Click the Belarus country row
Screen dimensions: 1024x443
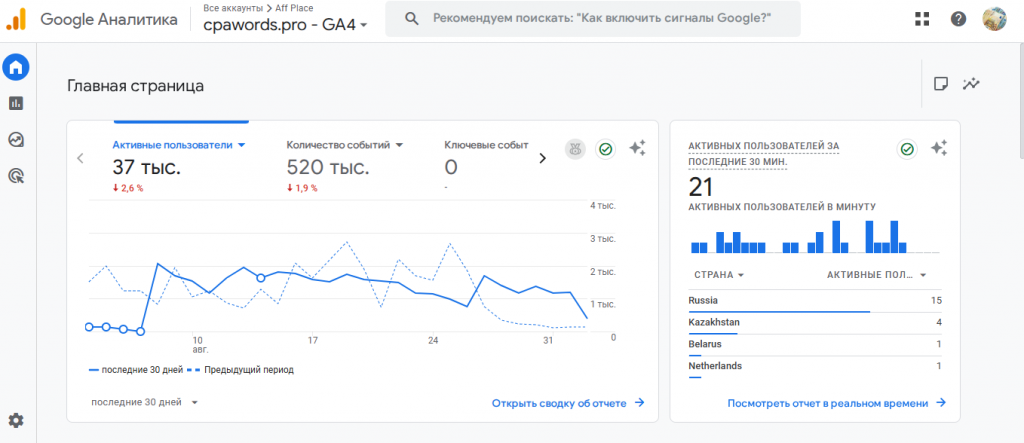point(815,346)
